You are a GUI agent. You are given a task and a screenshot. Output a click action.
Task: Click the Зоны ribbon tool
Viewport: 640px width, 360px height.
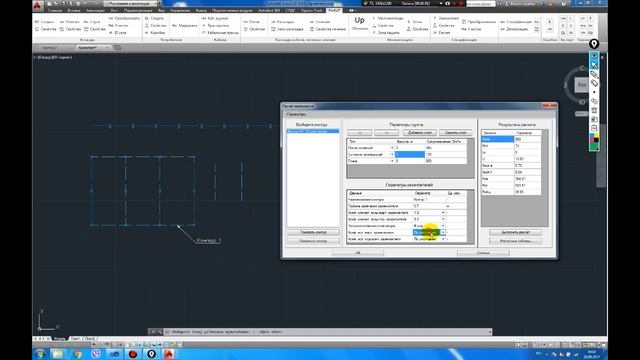(415, 22)
